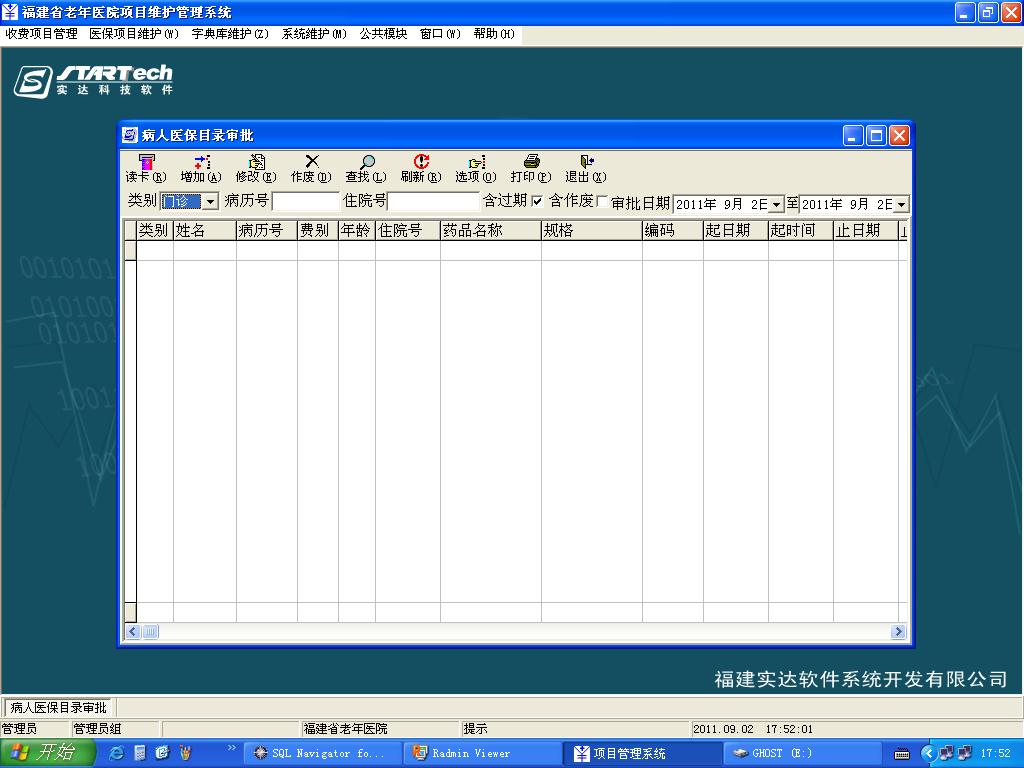
Task: Open the 医保项目维护(W) menu
Action: click(134, 34)
